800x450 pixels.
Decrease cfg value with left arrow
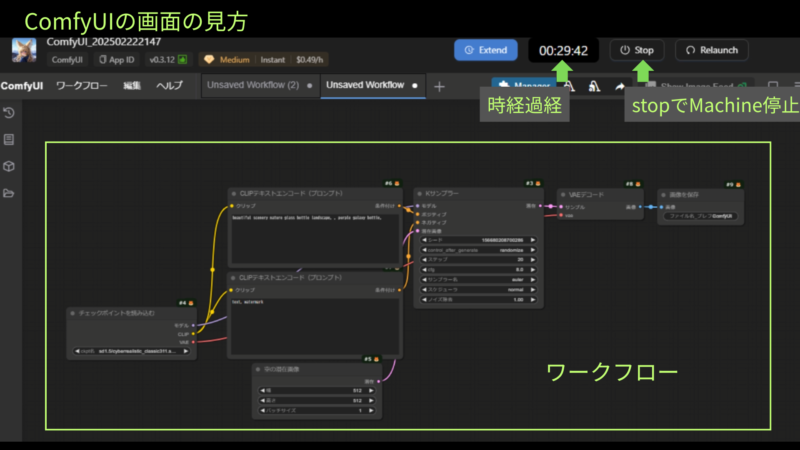[x=423, y=270]
